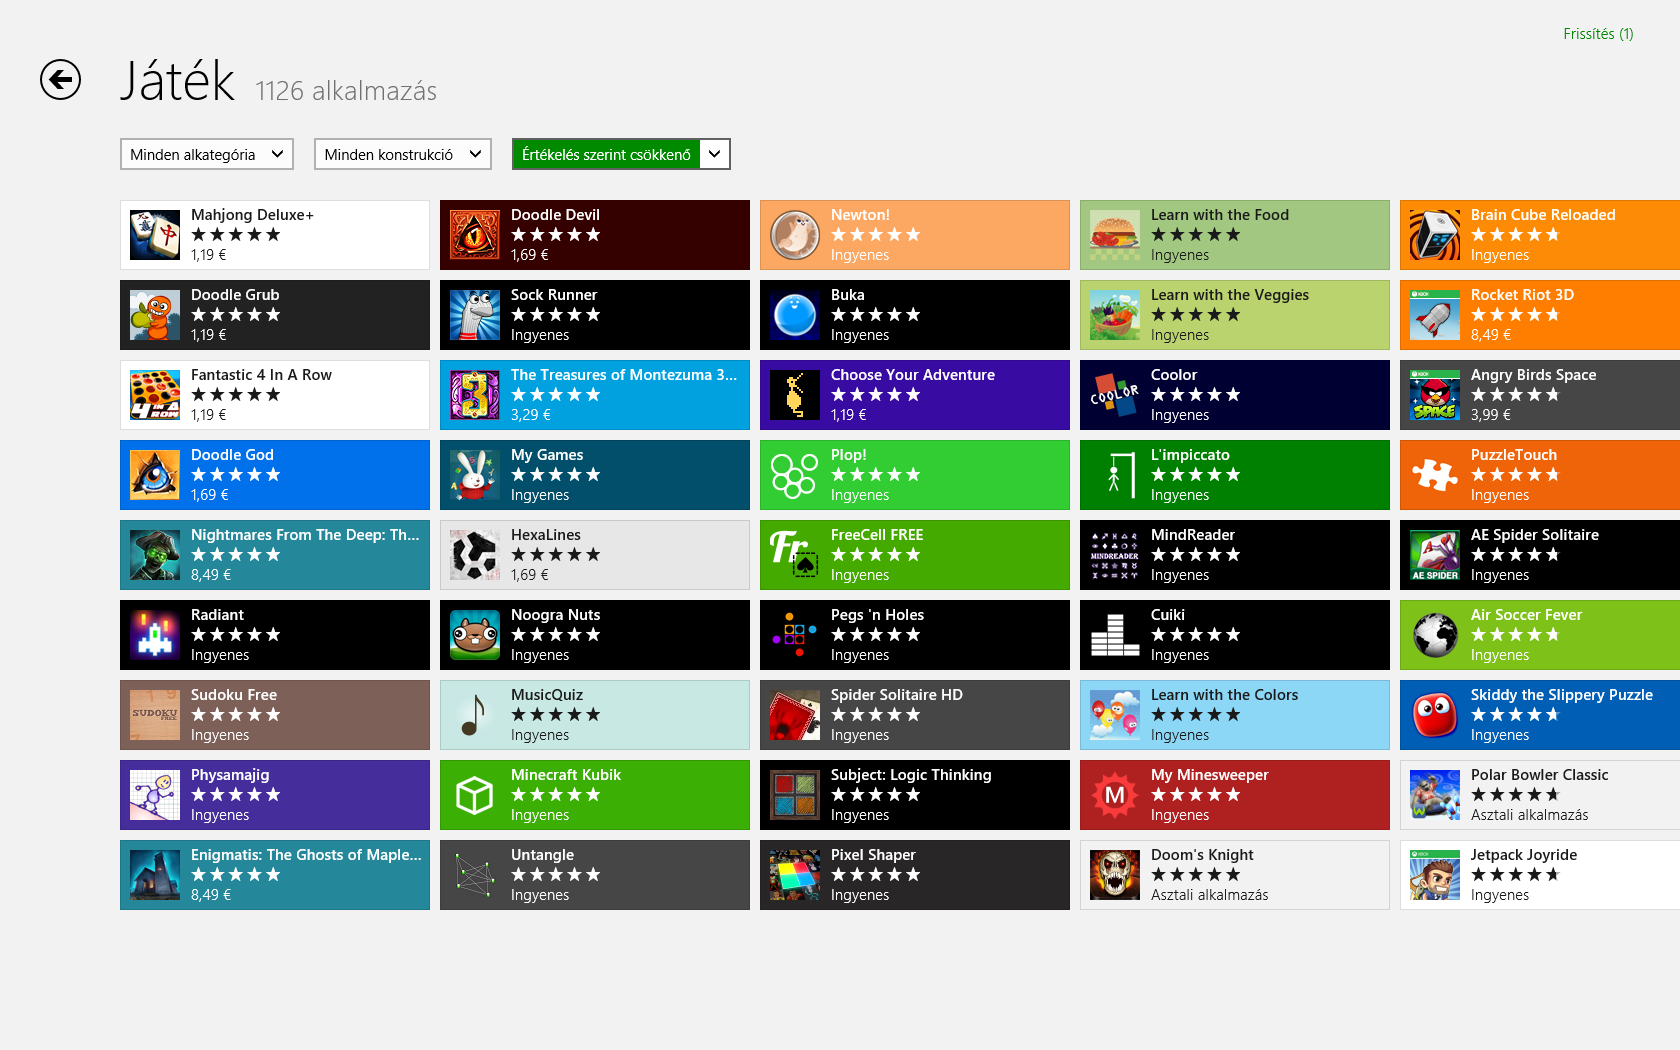Open the Pixel Shaper colorful thumbnail
The width and height of the screenshot is (1680, 1050).
pos(795,875)
